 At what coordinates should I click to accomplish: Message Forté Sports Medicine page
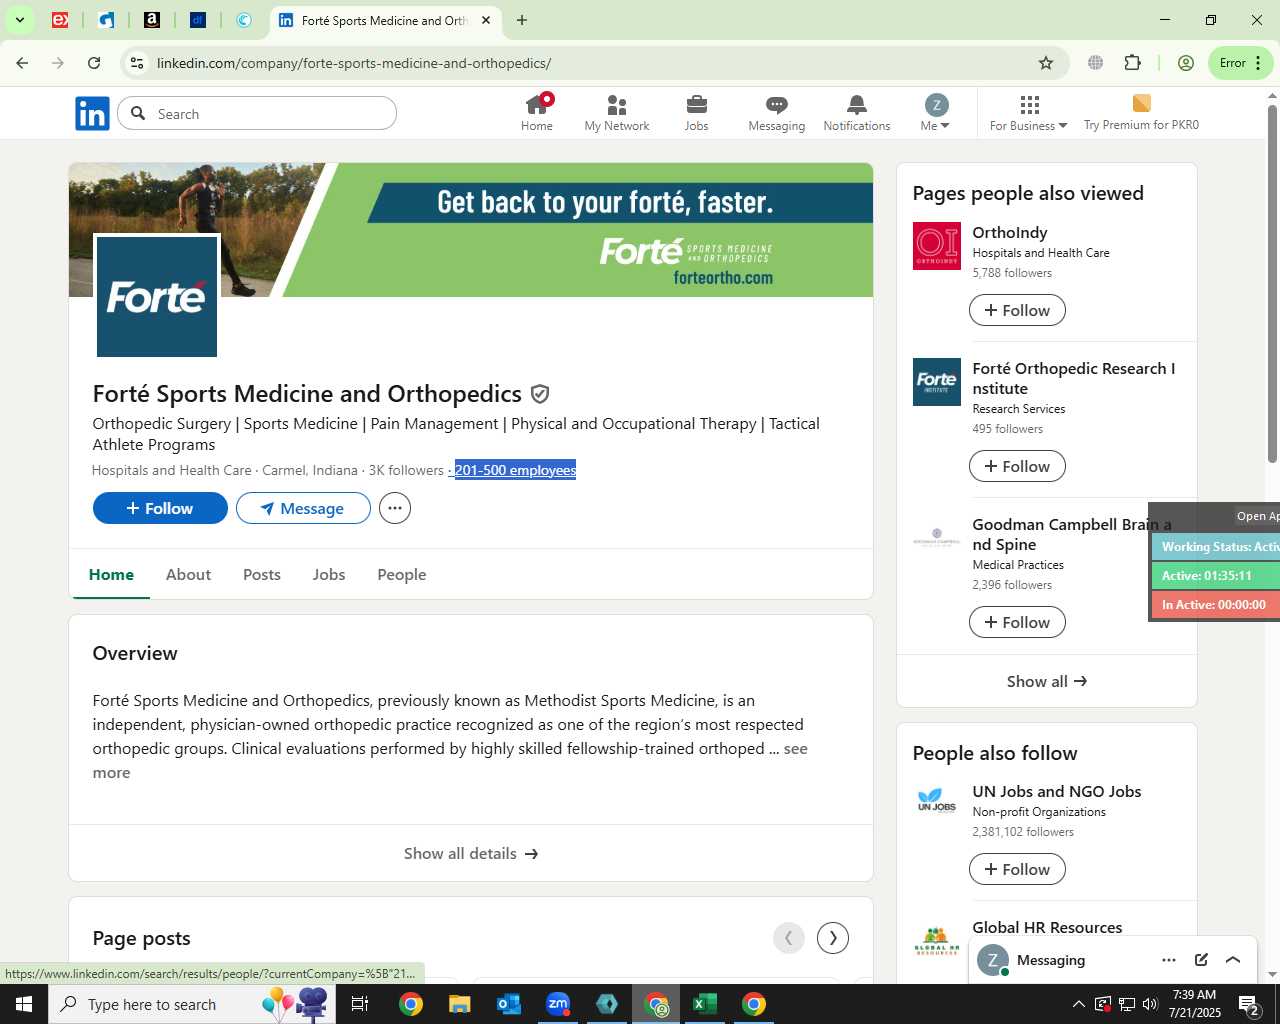click(x=303, y=508)
